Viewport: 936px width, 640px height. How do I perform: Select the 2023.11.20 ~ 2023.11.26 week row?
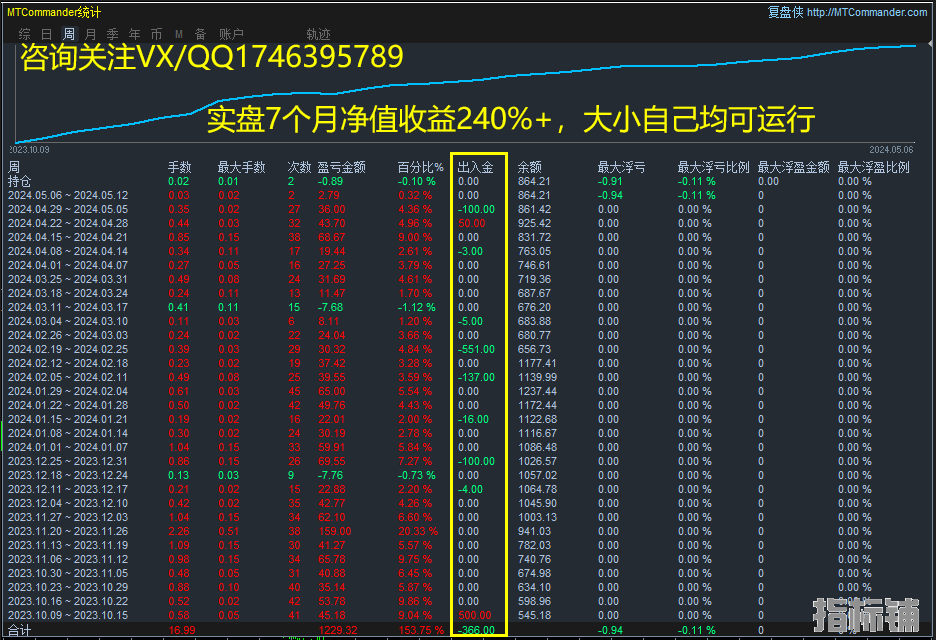point(68,531)
